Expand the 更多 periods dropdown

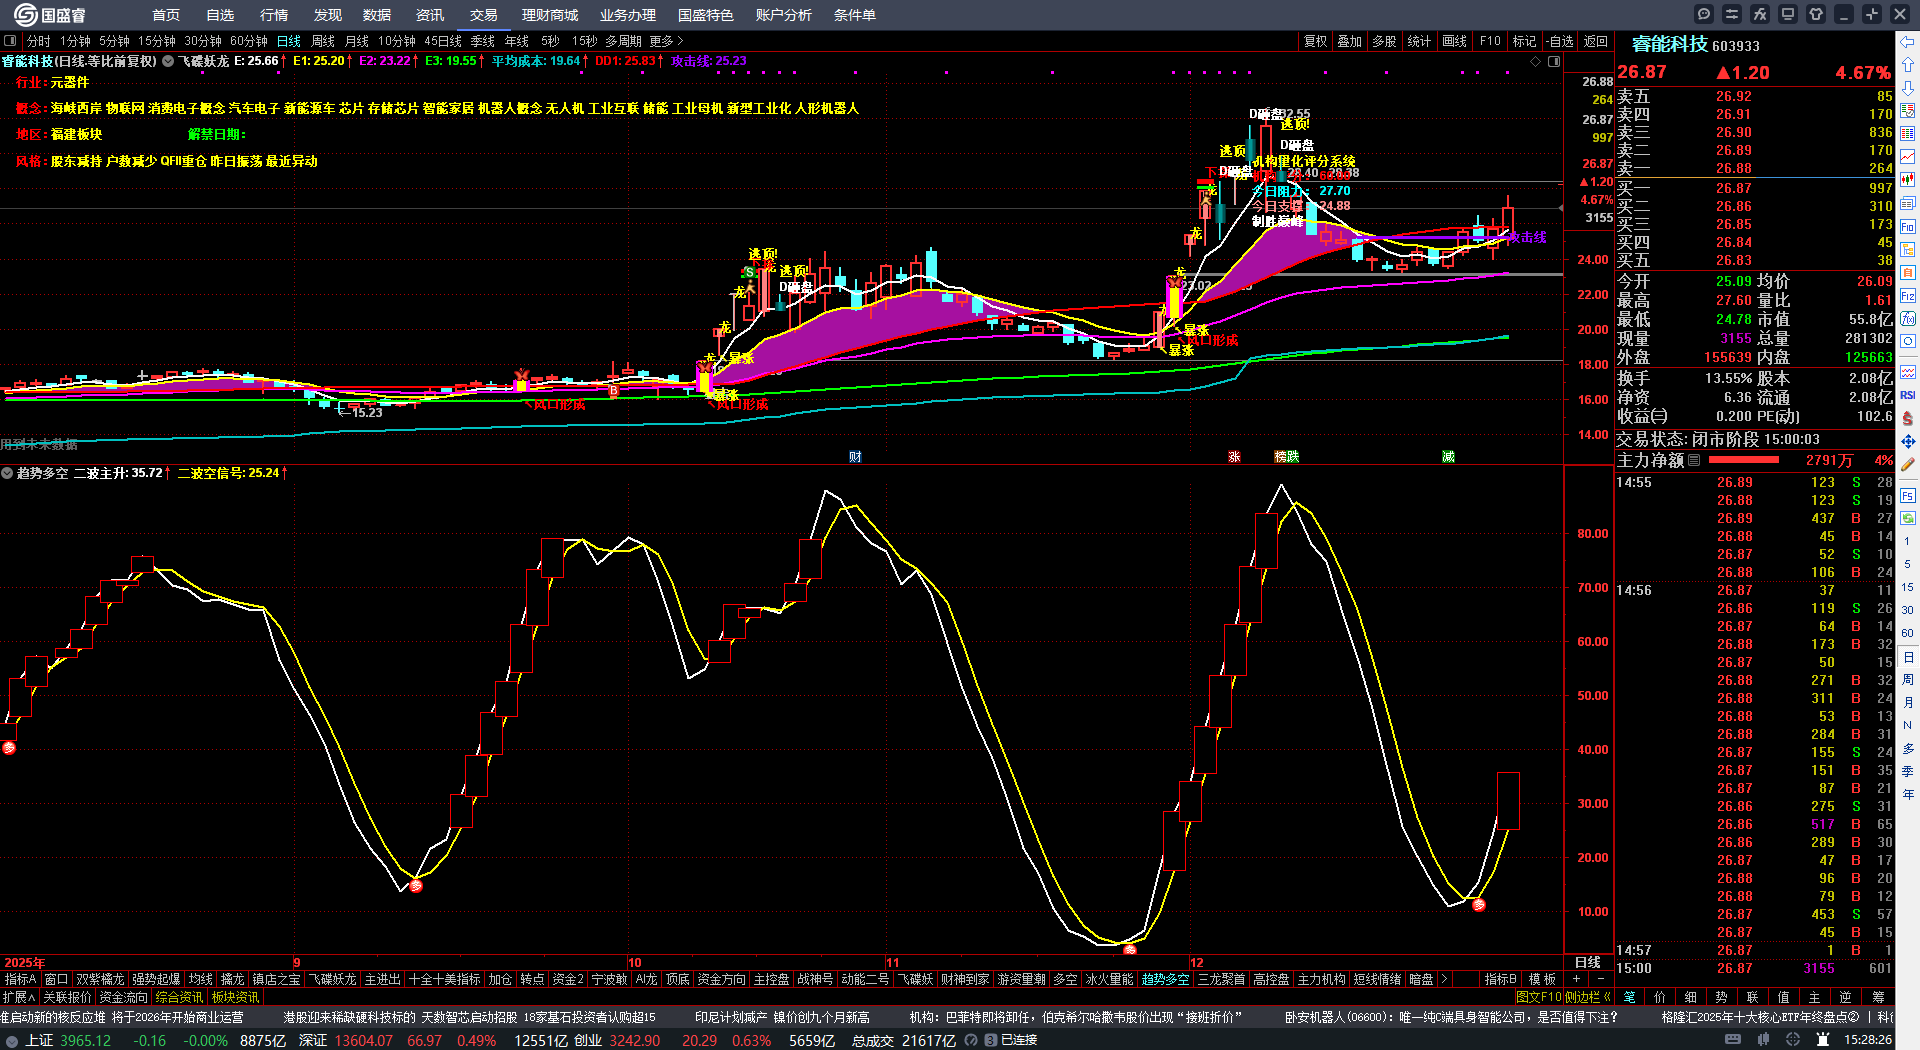666,41
